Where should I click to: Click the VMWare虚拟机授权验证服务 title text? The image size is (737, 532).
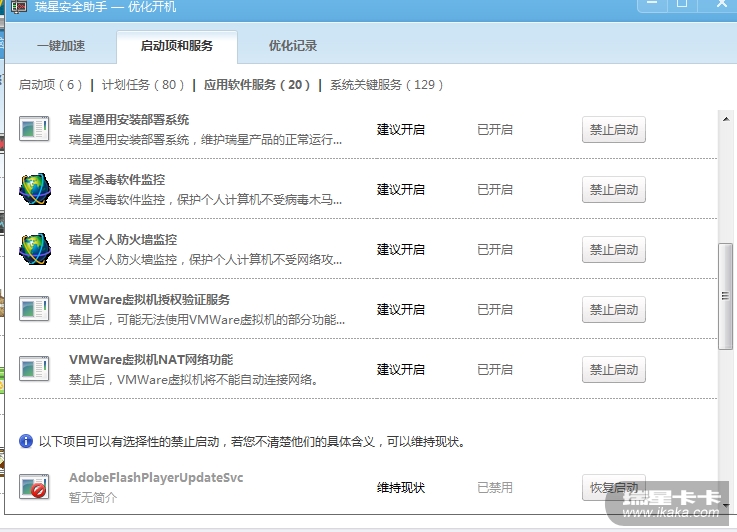[x=149, y=300]
